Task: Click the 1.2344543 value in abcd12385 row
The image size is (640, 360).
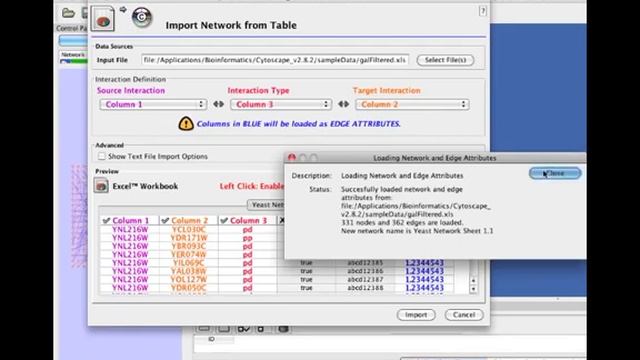Action: 424,263
